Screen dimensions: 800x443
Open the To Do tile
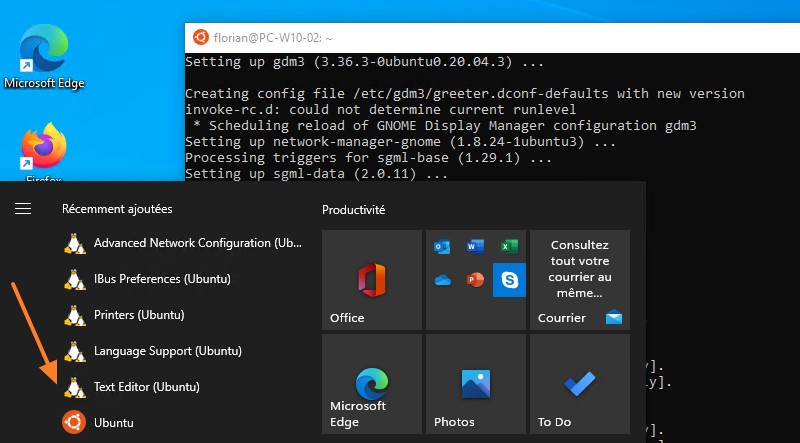(x=580, y=384)
